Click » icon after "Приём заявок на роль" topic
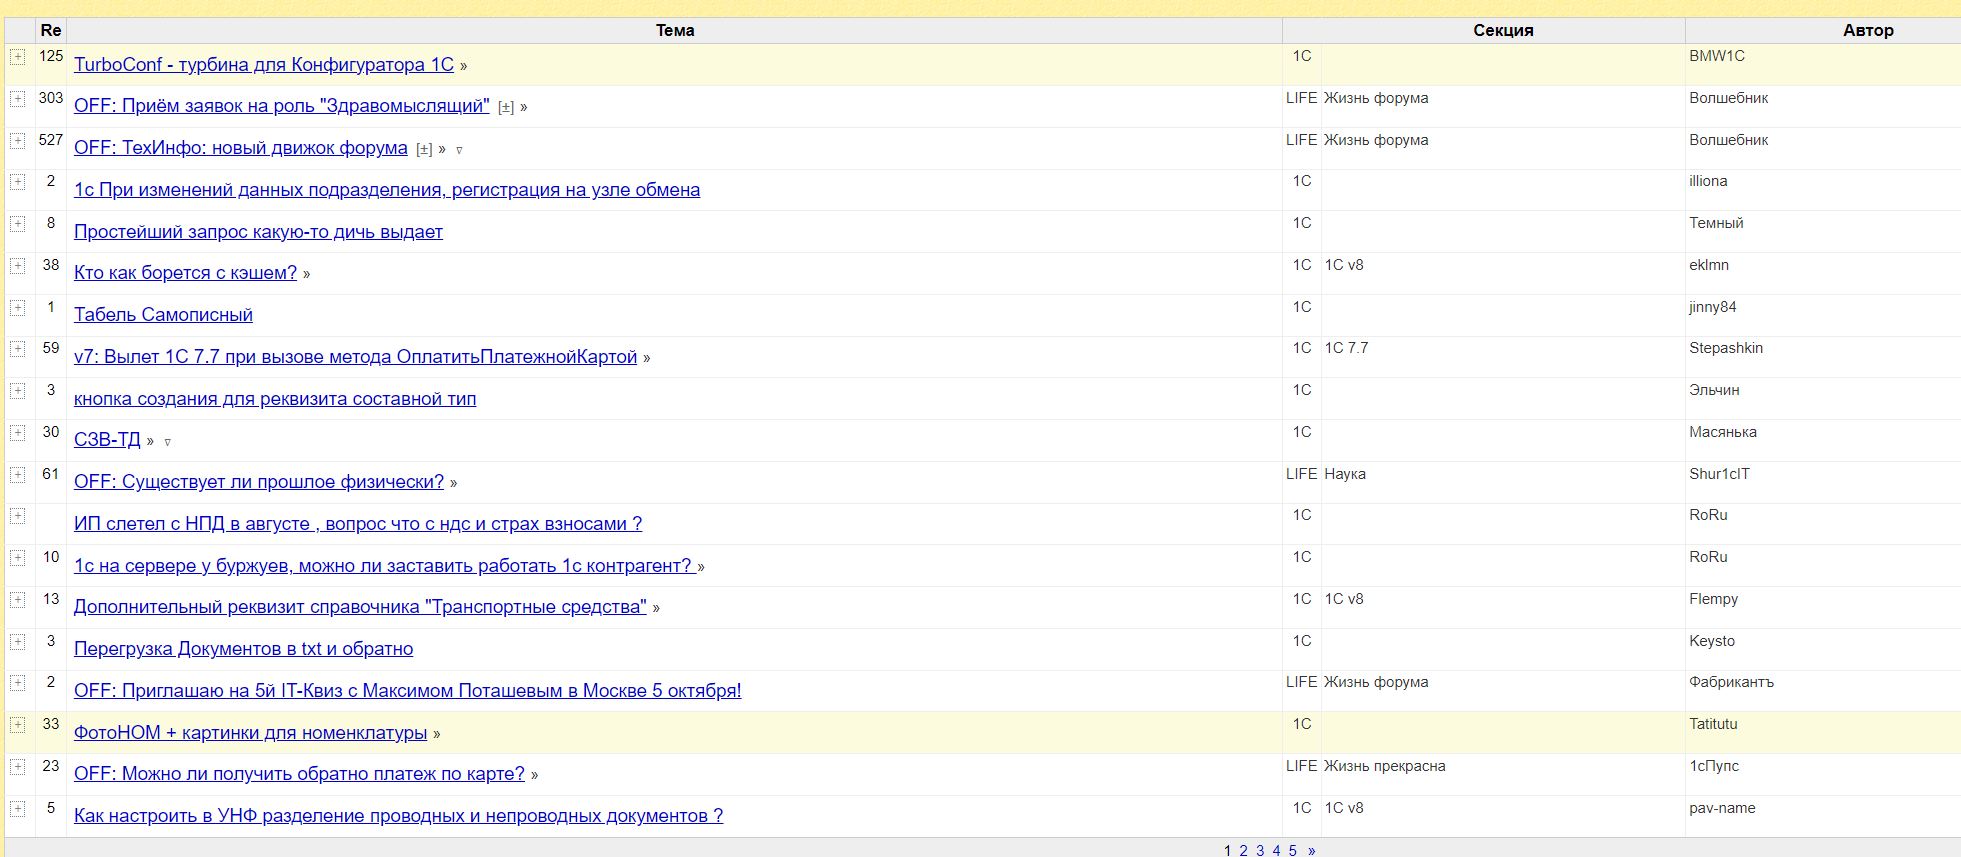Viewport: 1961px width, 857px height. (524, 107)
